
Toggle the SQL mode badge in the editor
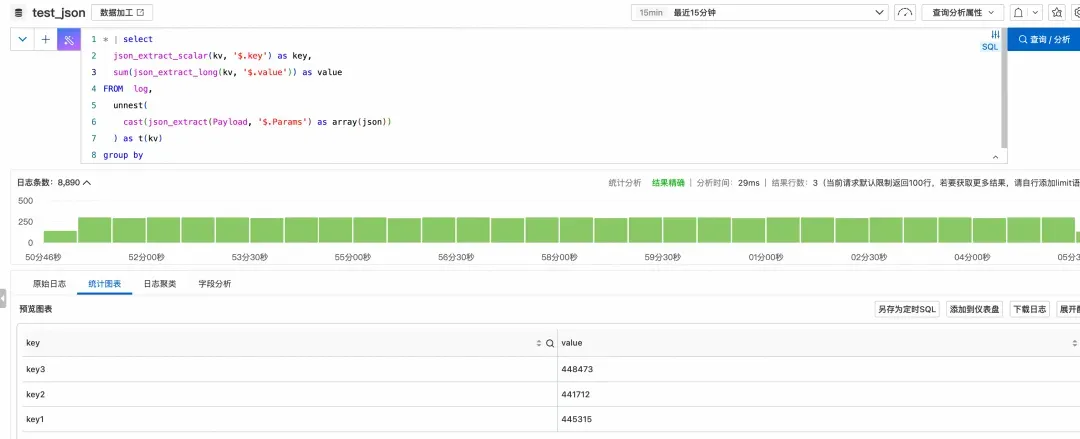(989, 47)
